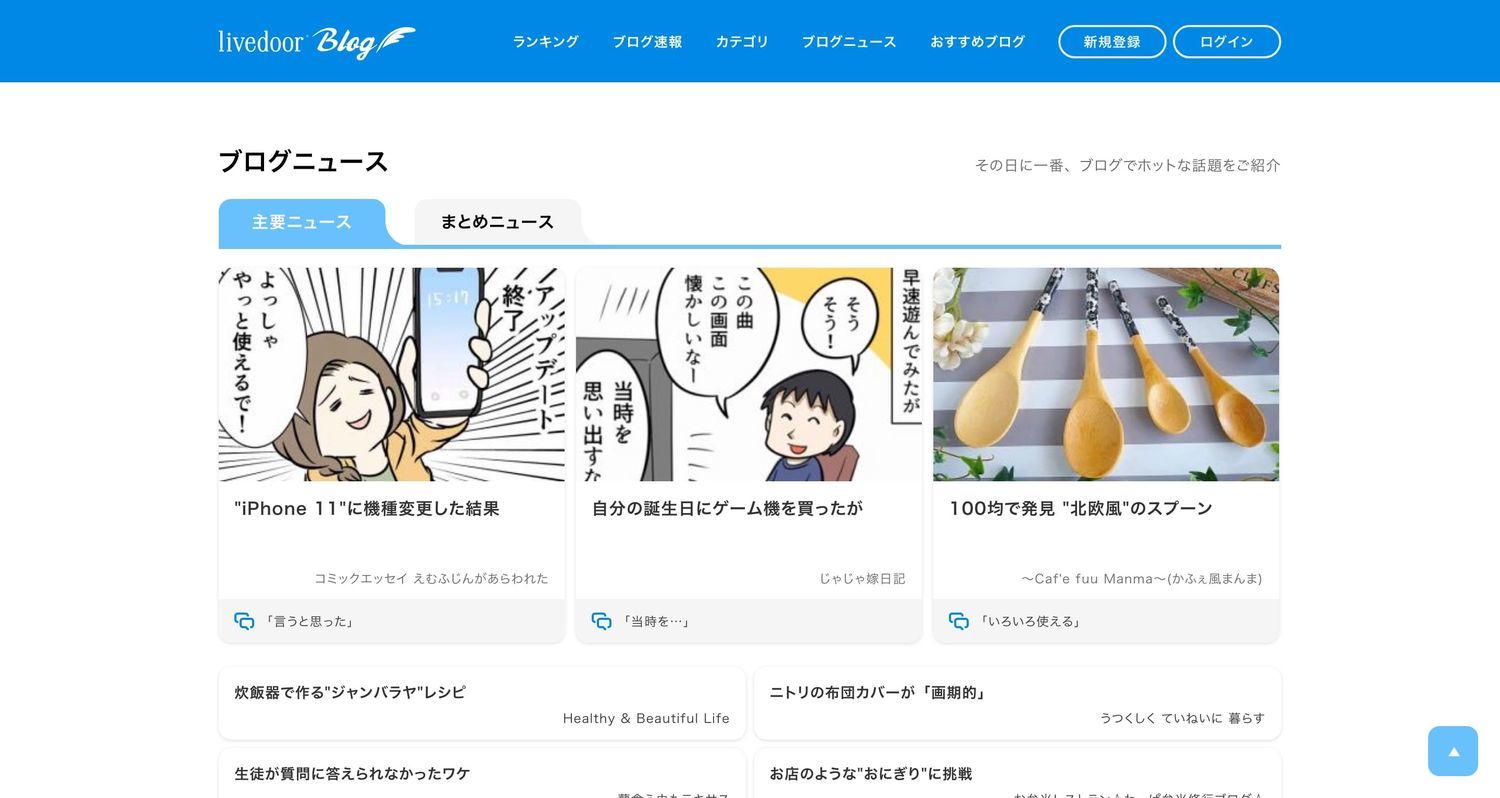Open the game console manga thumbnail

point(749,374)
